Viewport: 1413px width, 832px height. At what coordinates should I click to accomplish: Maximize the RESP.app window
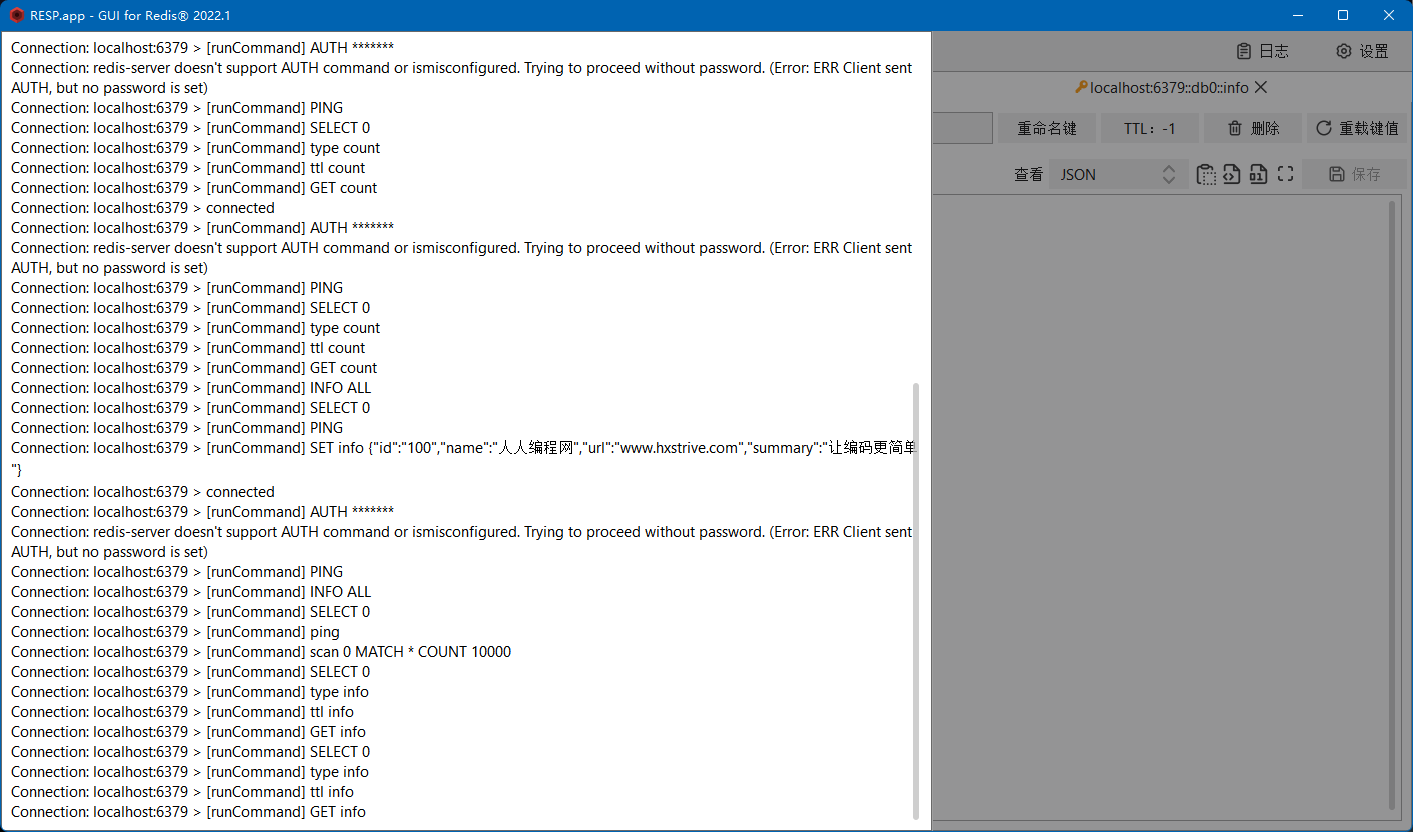pos(1343,15)
